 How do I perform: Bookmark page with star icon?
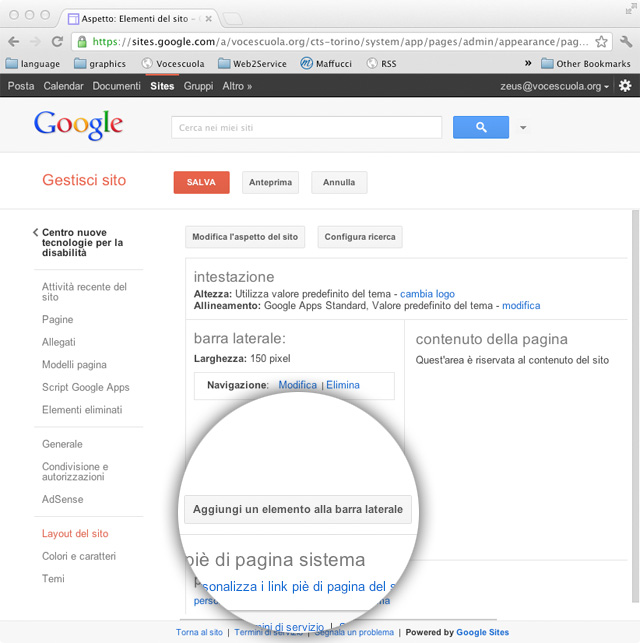pos(601,42)
